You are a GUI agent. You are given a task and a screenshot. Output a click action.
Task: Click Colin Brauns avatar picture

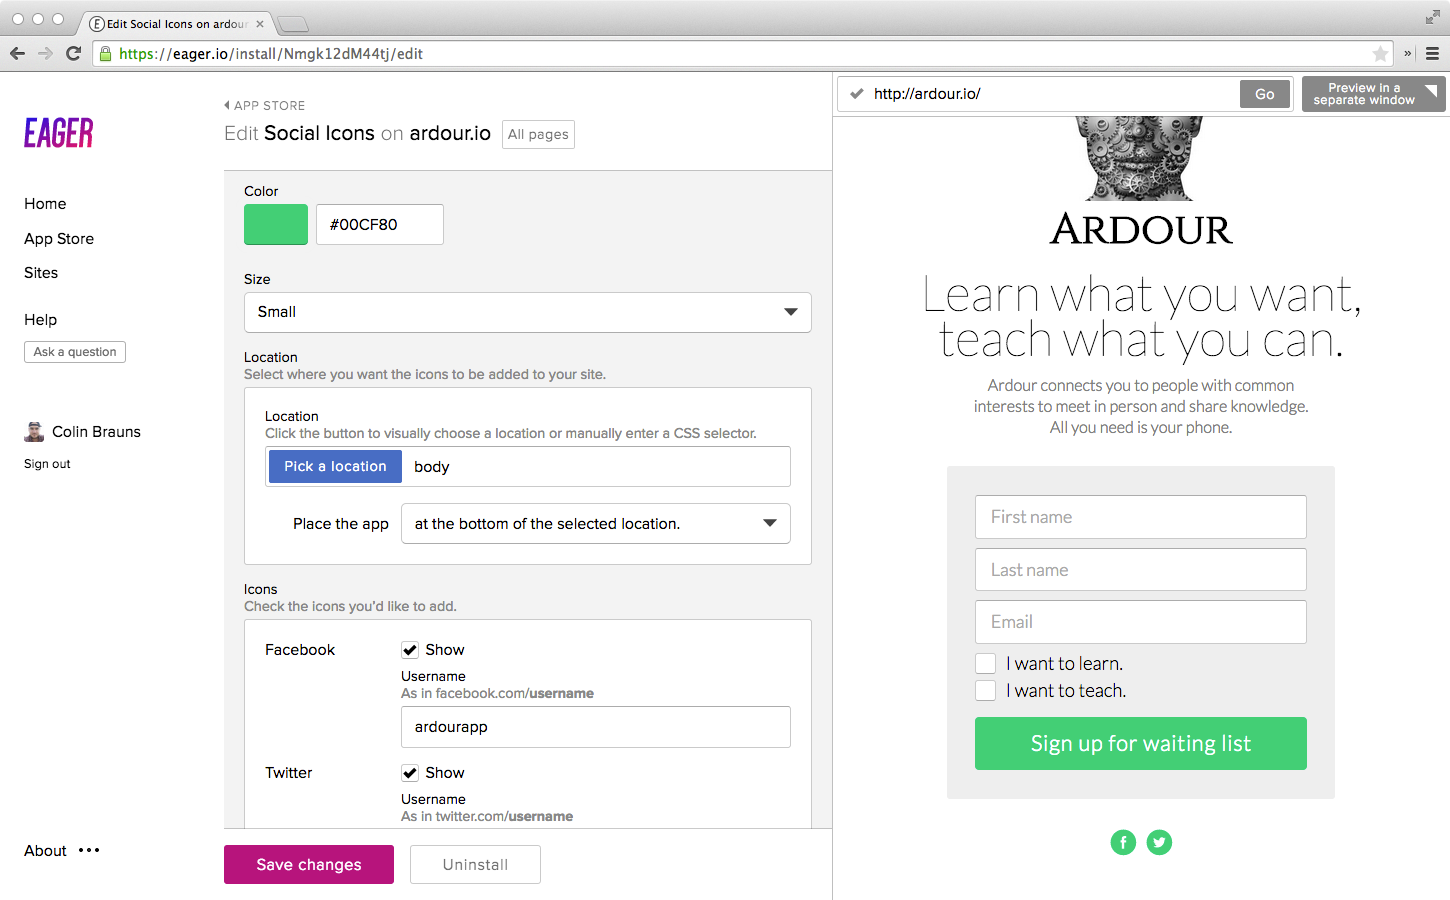tap(34, 432)
